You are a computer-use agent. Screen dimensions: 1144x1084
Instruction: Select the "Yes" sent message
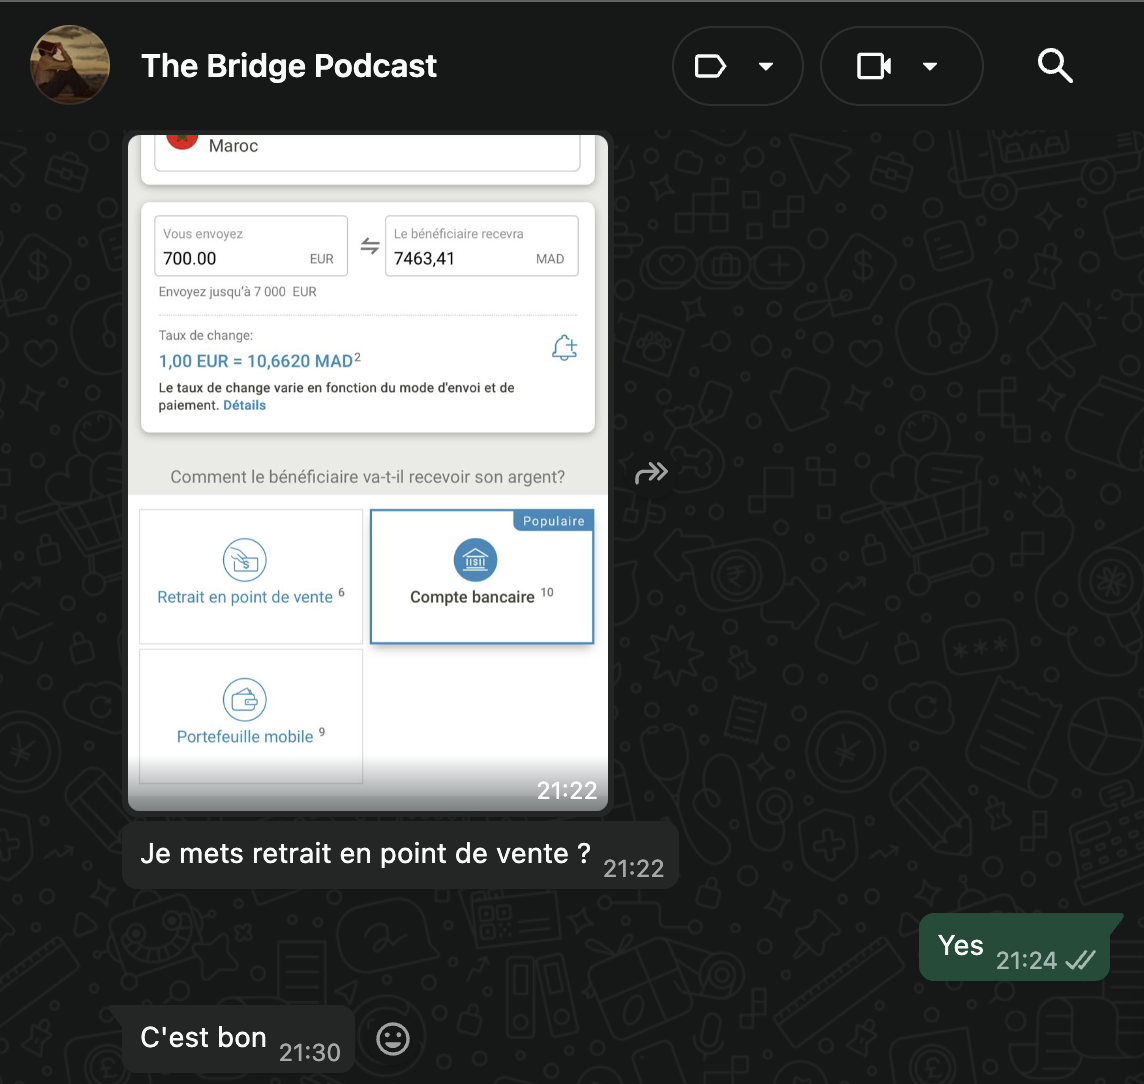1015,946
